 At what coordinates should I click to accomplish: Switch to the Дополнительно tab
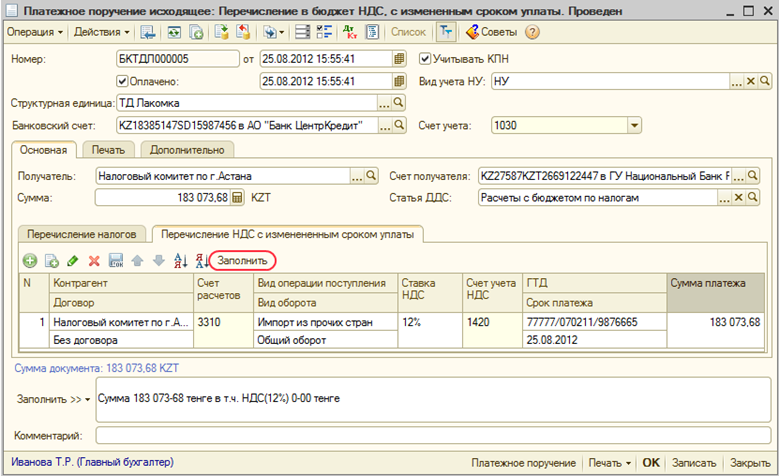(187, 150)
